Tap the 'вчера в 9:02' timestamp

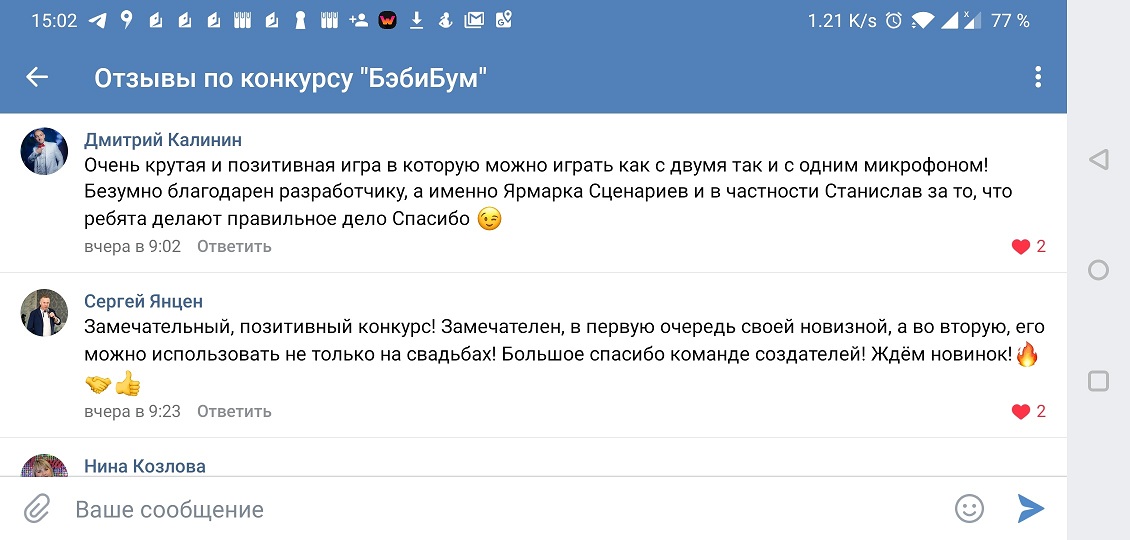pos(132,246)
